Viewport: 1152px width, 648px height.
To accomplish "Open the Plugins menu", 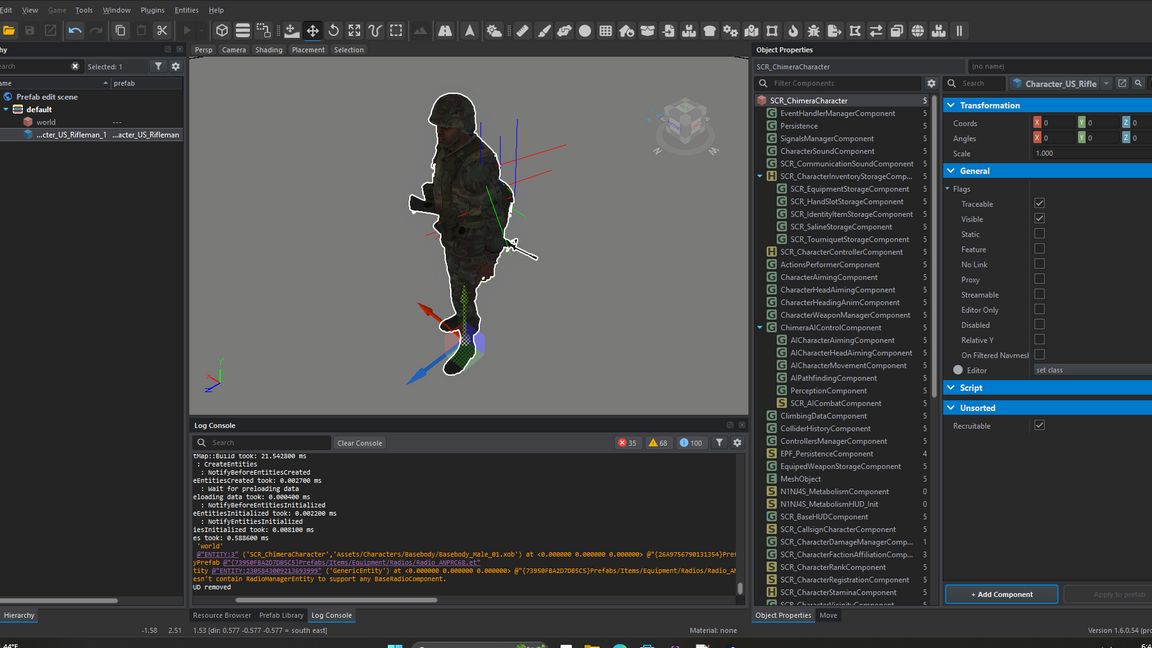I will point(152,10).
